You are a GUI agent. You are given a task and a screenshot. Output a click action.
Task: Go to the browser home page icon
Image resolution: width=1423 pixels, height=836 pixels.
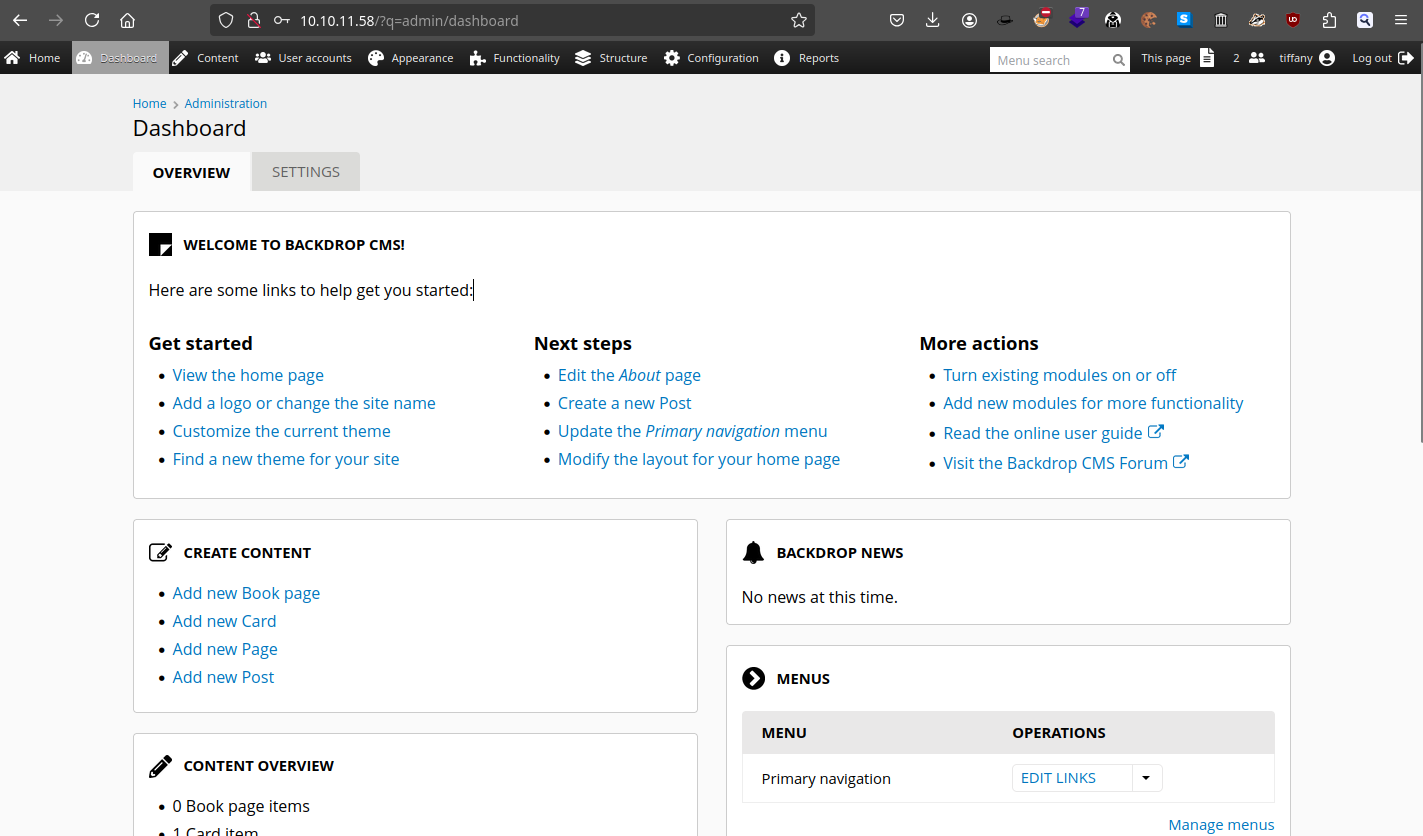(x=127, y=20)
